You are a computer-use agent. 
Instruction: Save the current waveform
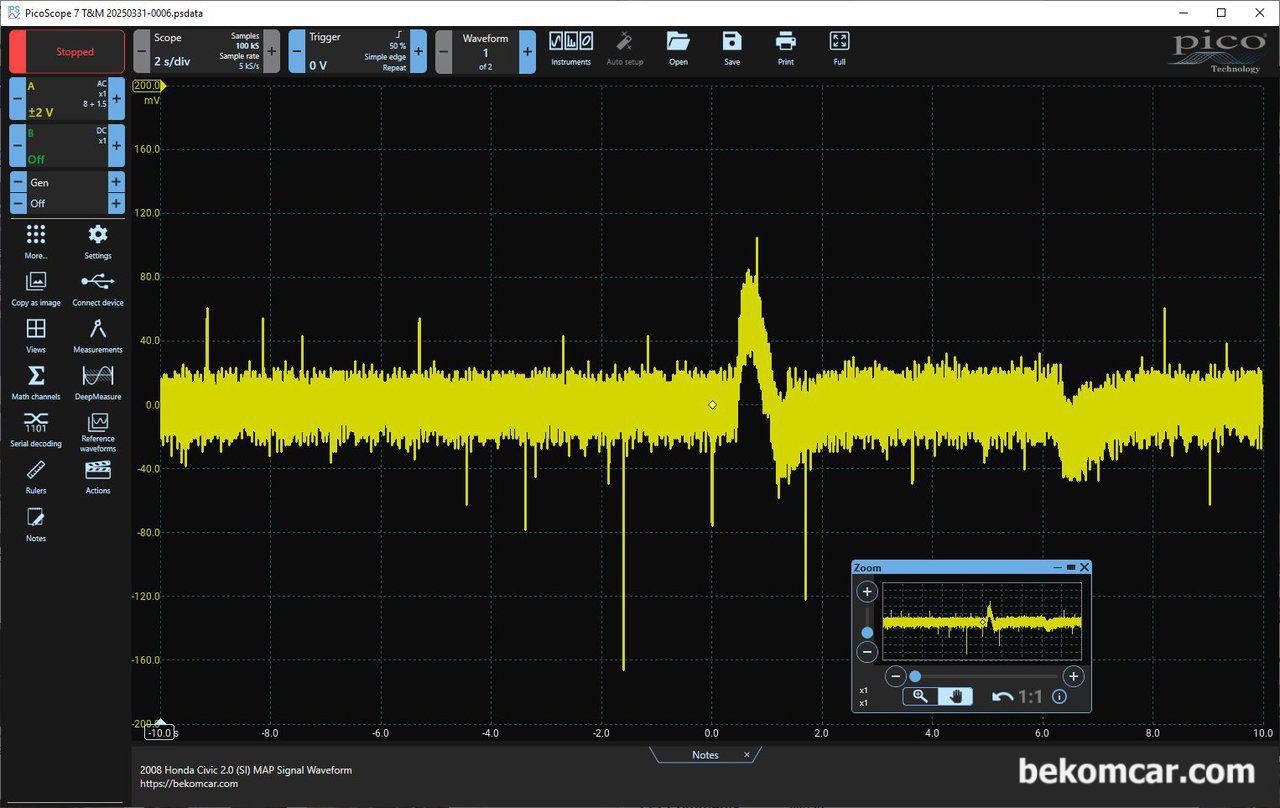[x=732, y=49]
